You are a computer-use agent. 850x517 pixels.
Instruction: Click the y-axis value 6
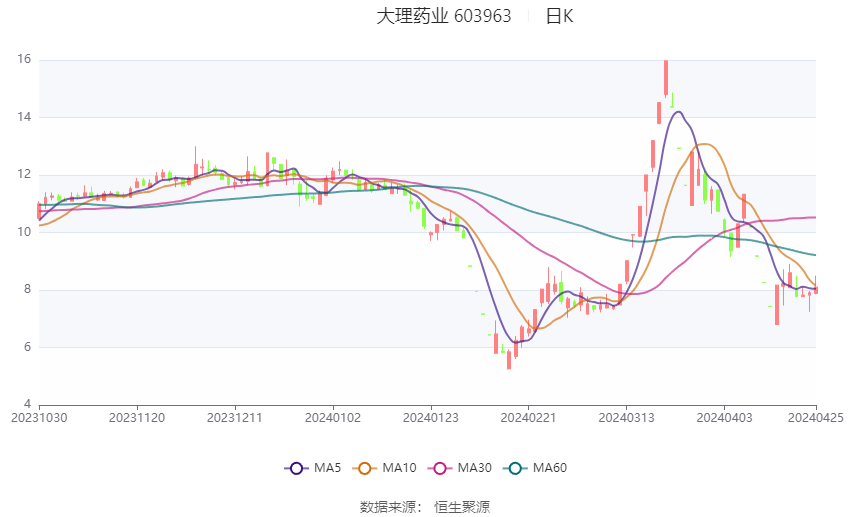tap(27, 347)
